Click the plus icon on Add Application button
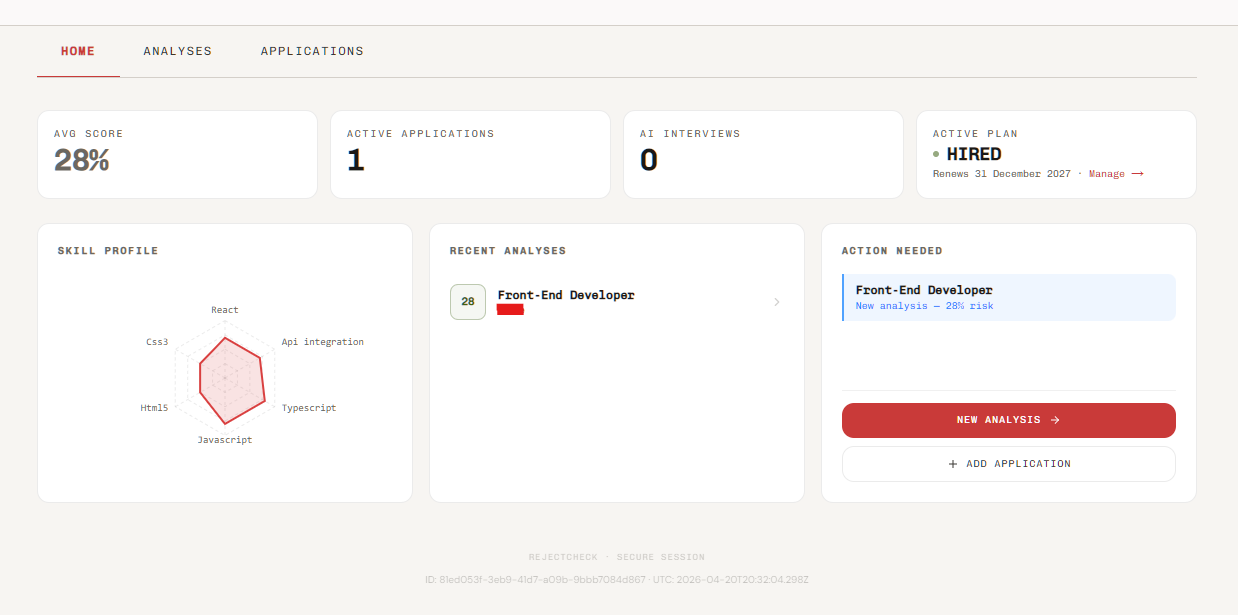1238x615 pixels. (951, 463)
